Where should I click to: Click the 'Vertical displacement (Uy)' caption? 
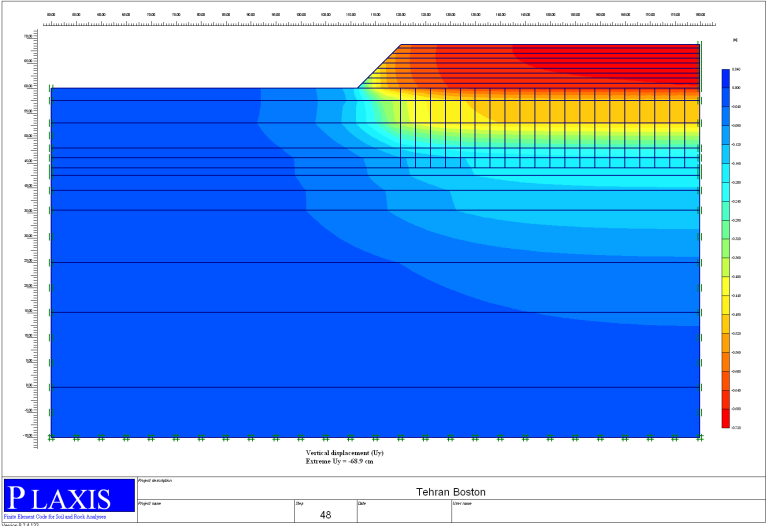[x=344, y=453]
